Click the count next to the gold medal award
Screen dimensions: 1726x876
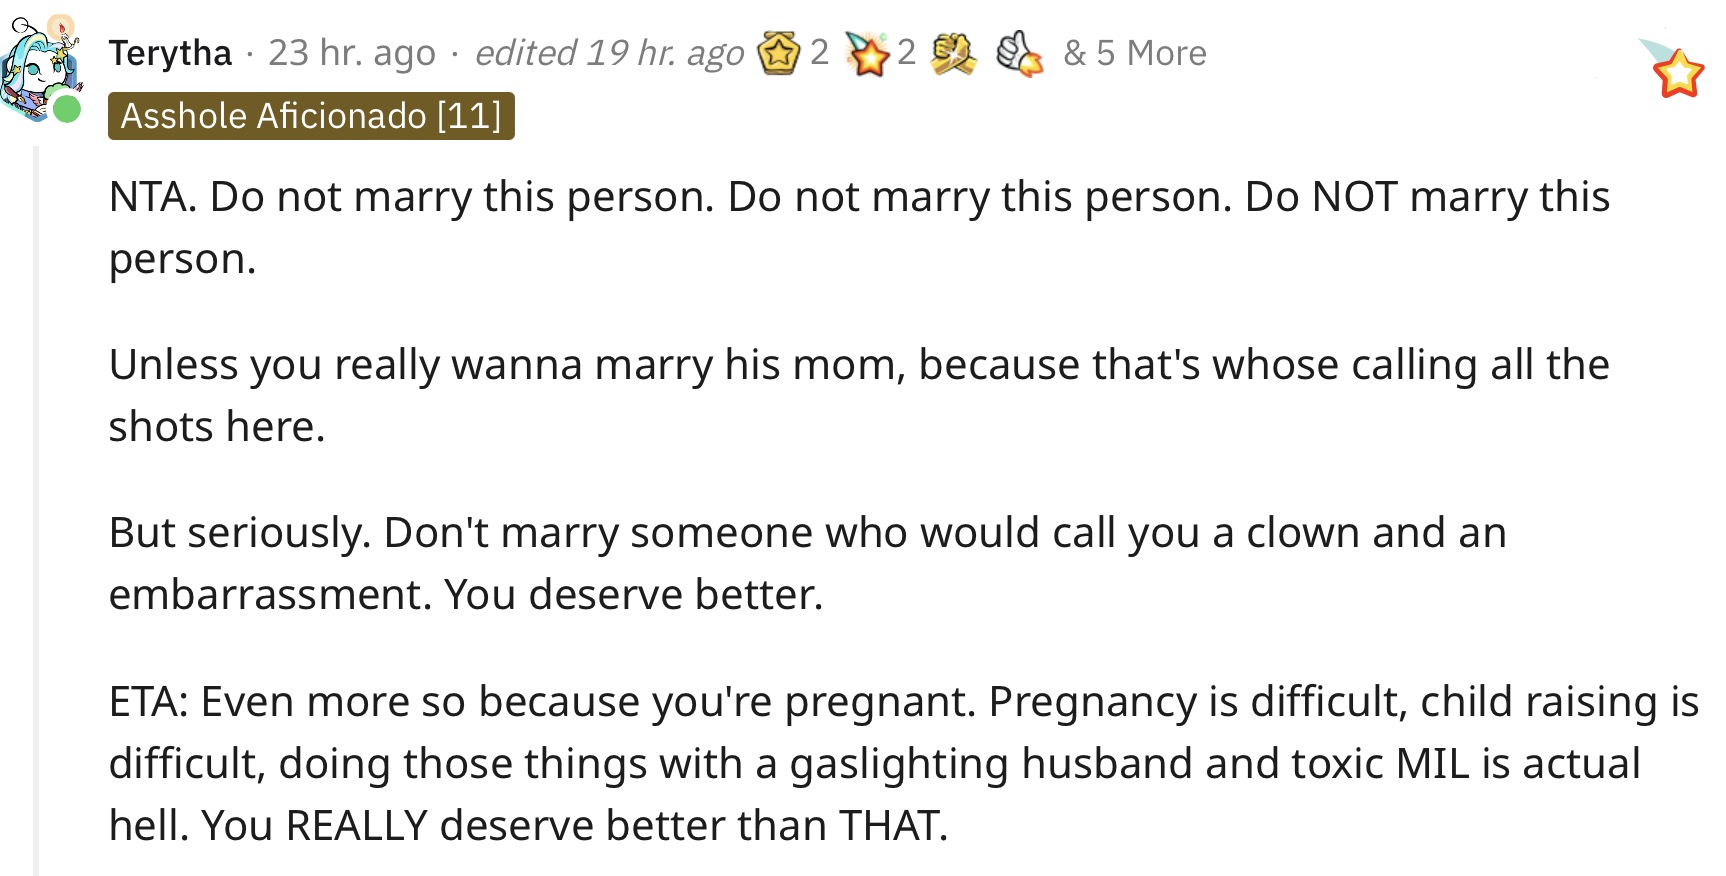[x=819, y=53]
